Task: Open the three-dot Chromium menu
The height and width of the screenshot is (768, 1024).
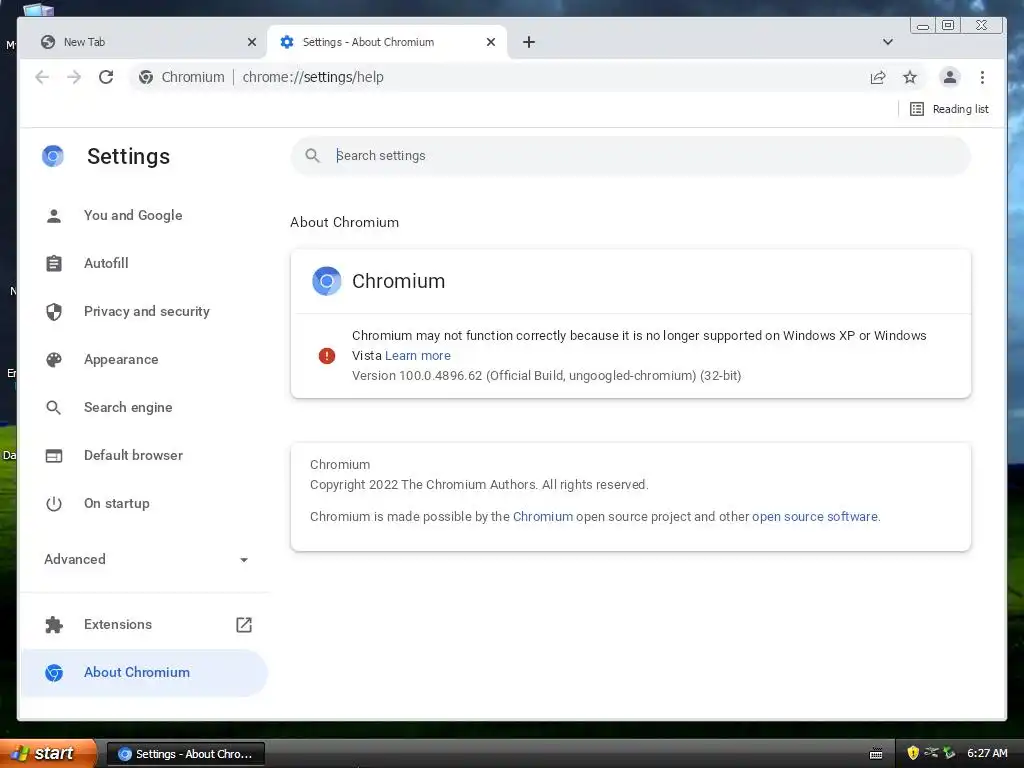Action: pyautogui.click(x=982, y=77)
